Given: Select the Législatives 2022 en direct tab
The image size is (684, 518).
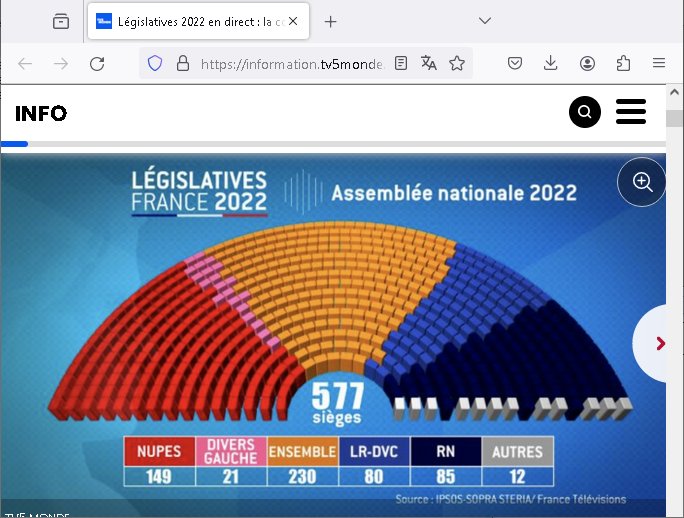Looking at the screenshot, I should [198, 21].
